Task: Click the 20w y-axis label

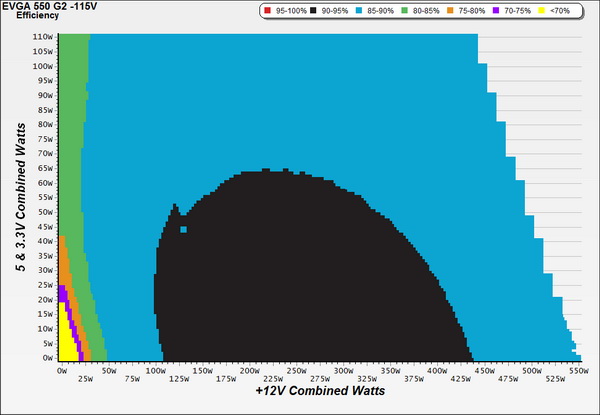Action: click(x=45, y=299)
